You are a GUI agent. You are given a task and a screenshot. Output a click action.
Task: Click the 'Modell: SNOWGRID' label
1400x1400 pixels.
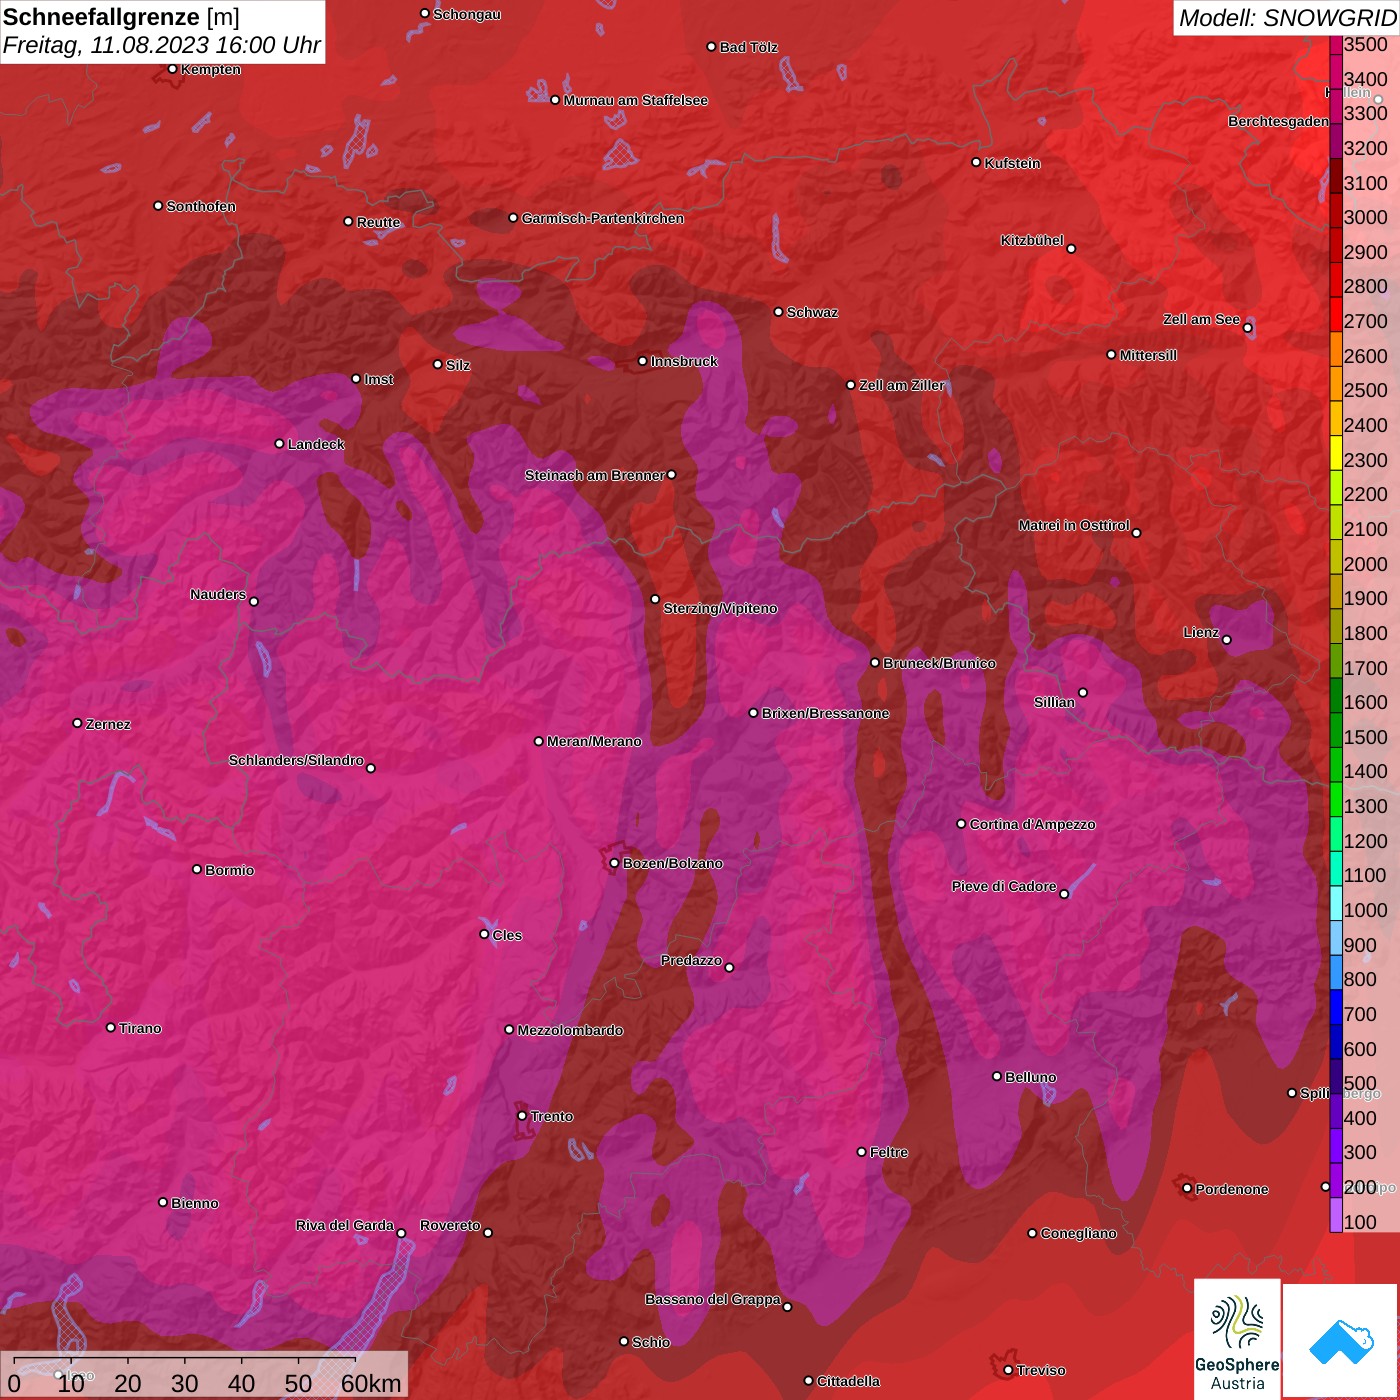pos(1287,17)
